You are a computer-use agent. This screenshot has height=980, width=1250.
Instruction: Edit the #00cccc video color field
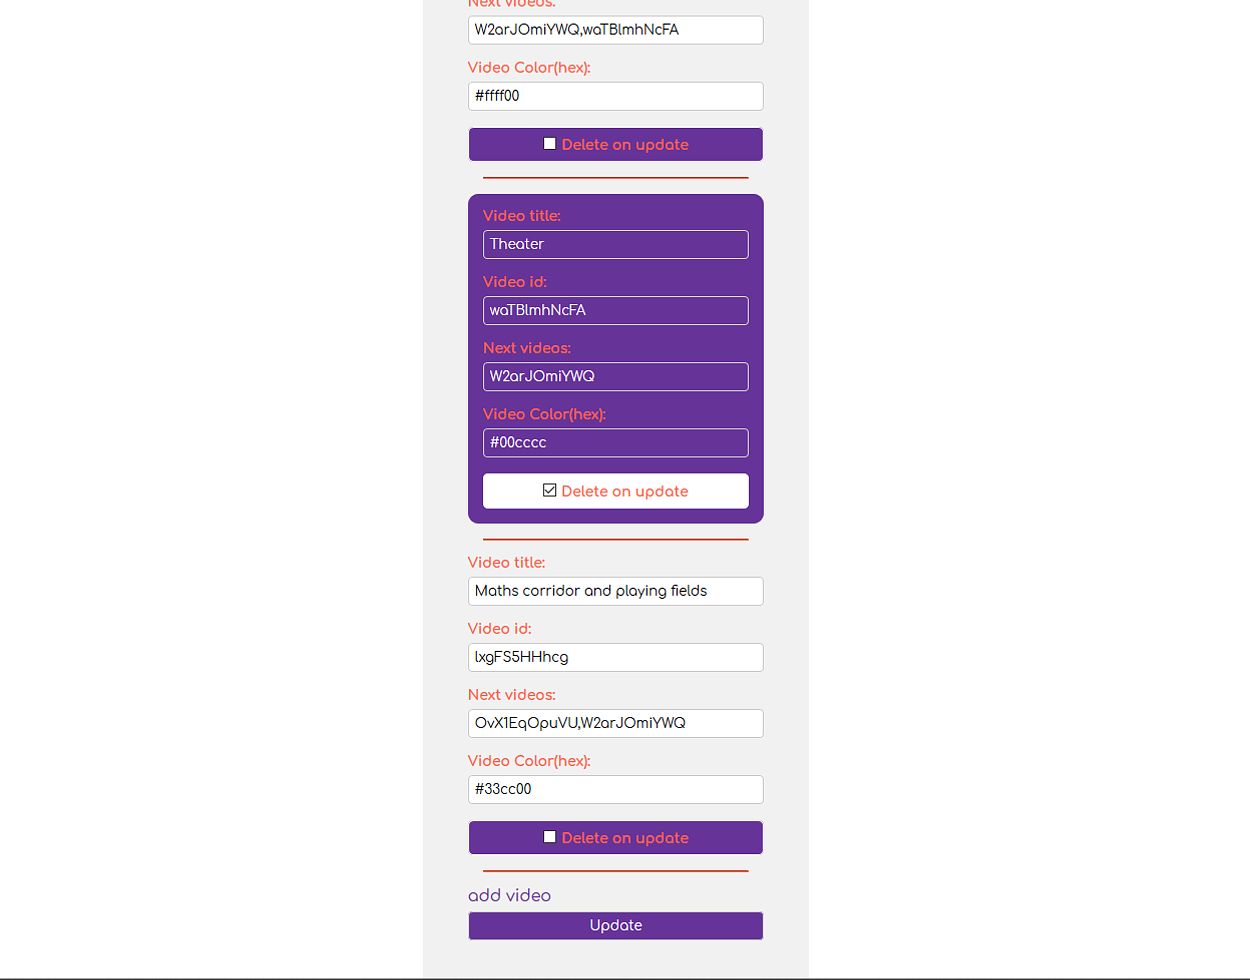click(x=616, y=442)
